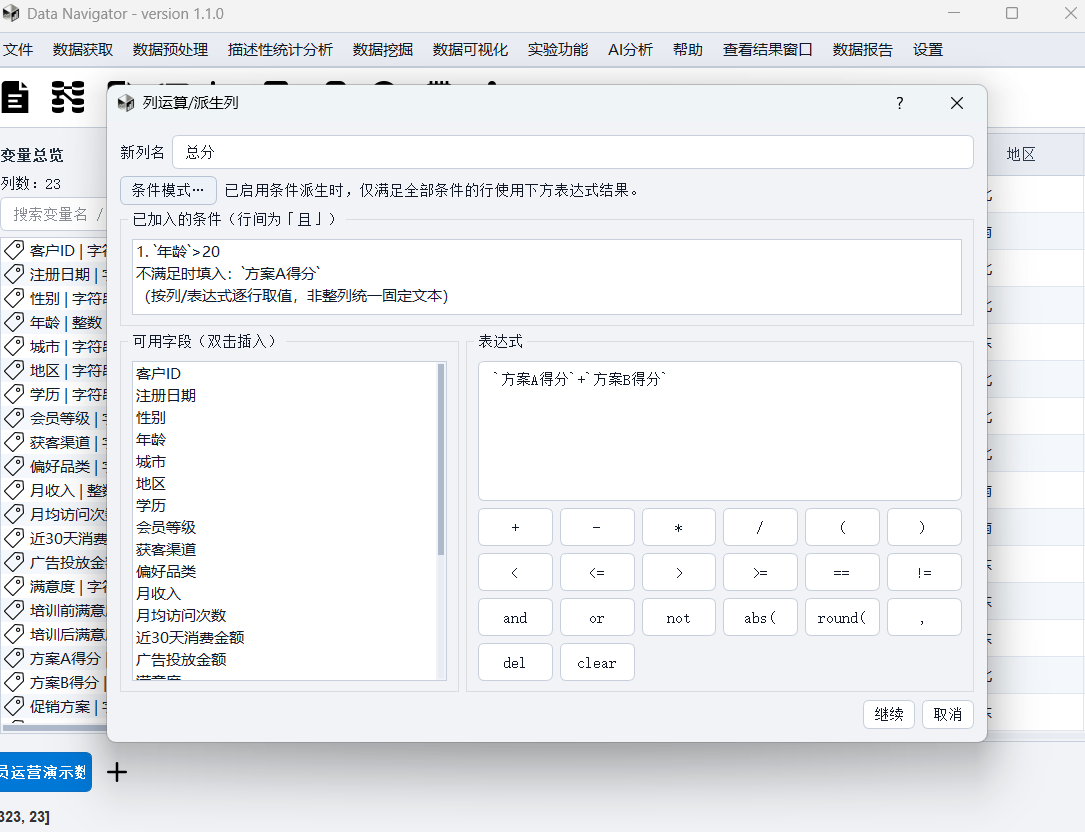Open the 数据报告 menu
The image size is (1085, 832).
click(863, 50)
